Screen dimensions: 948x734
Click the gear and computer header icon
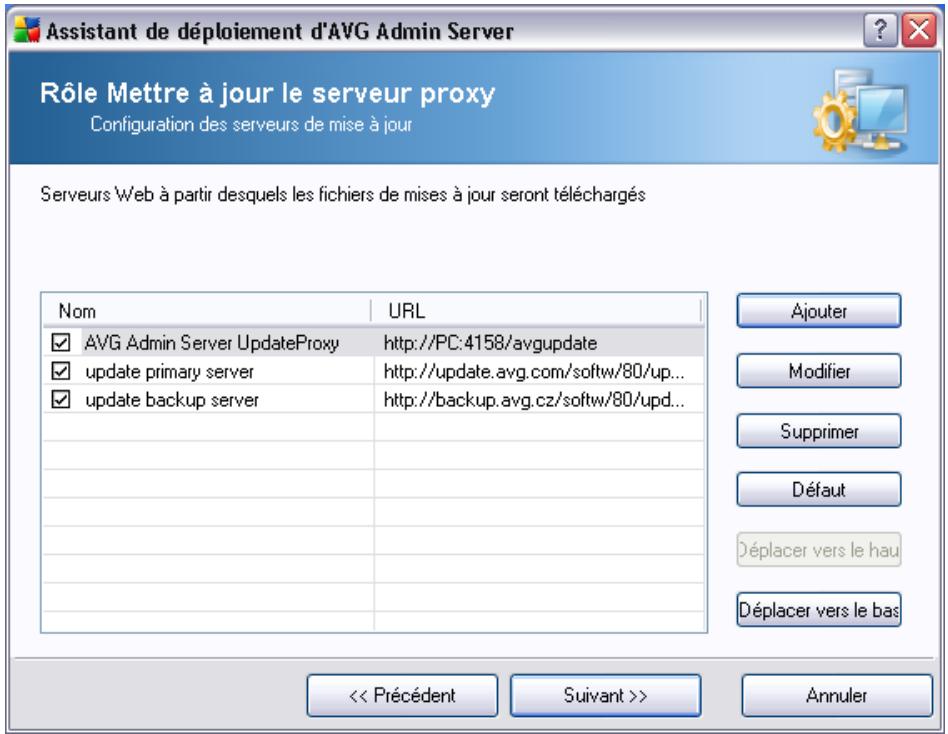[x=859, y=110]
